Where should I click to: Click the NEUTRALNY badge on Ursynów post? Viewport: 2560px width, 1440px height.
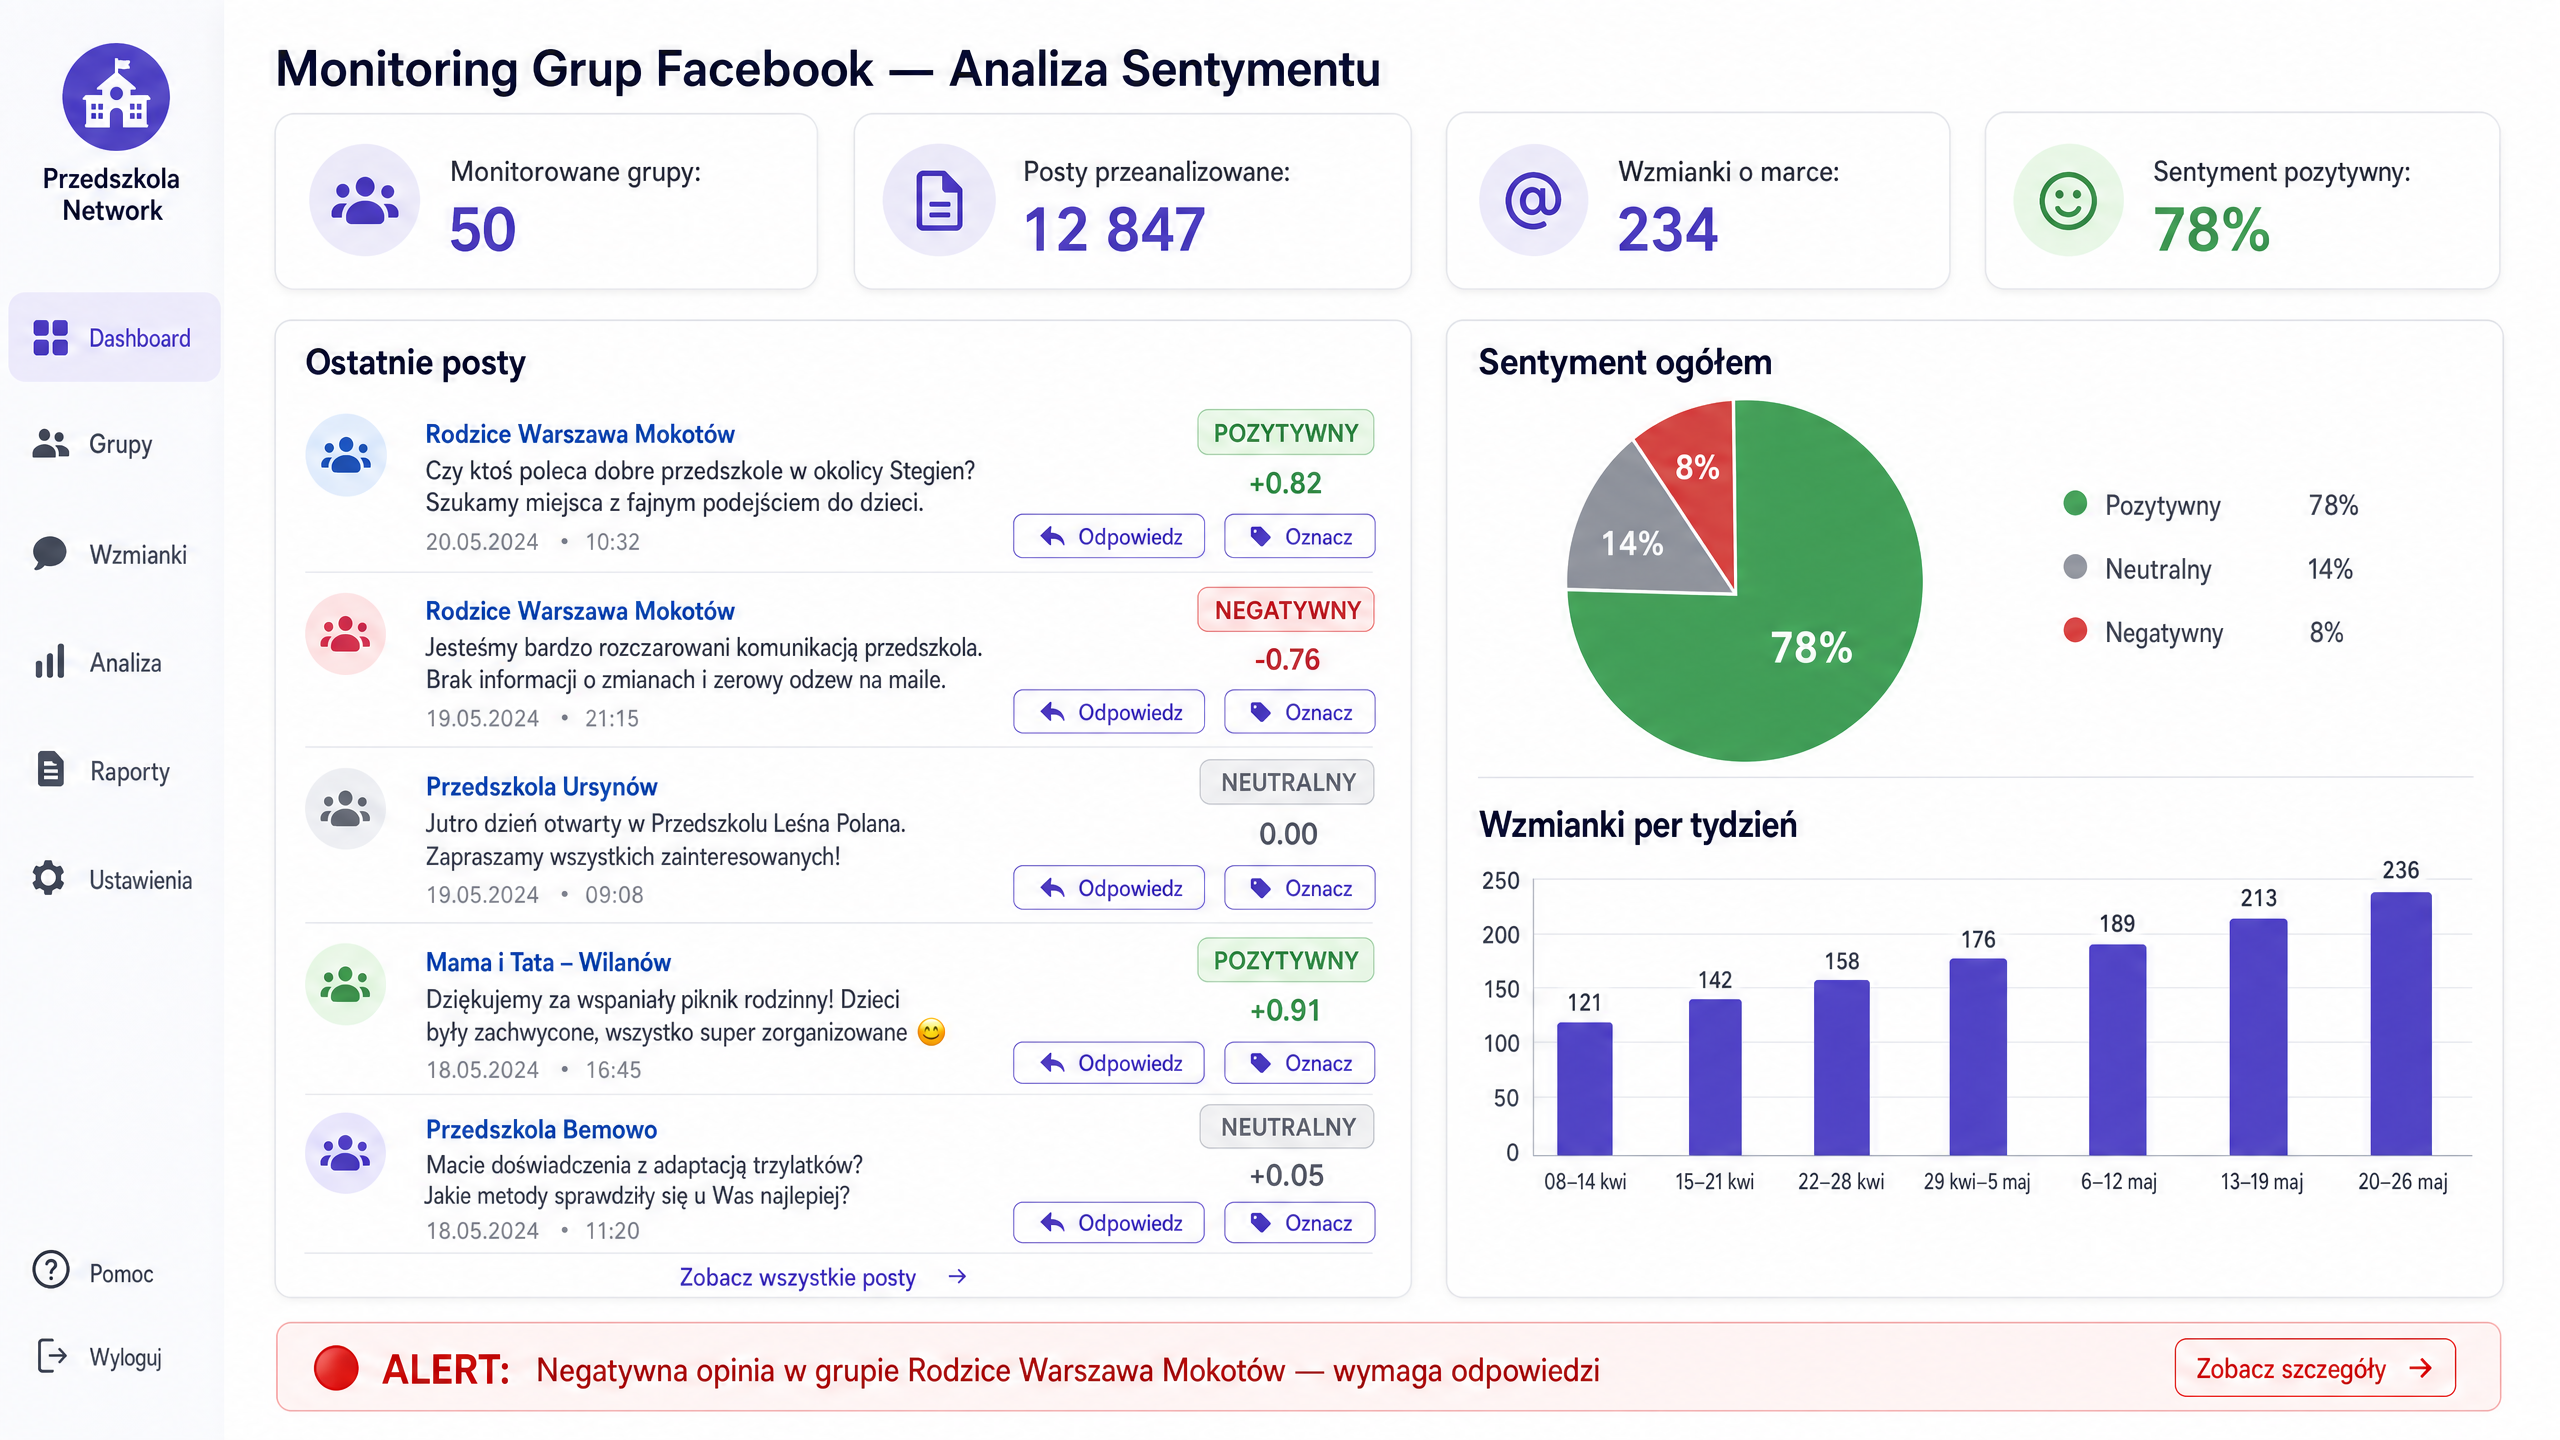(x=1287, y=782)
